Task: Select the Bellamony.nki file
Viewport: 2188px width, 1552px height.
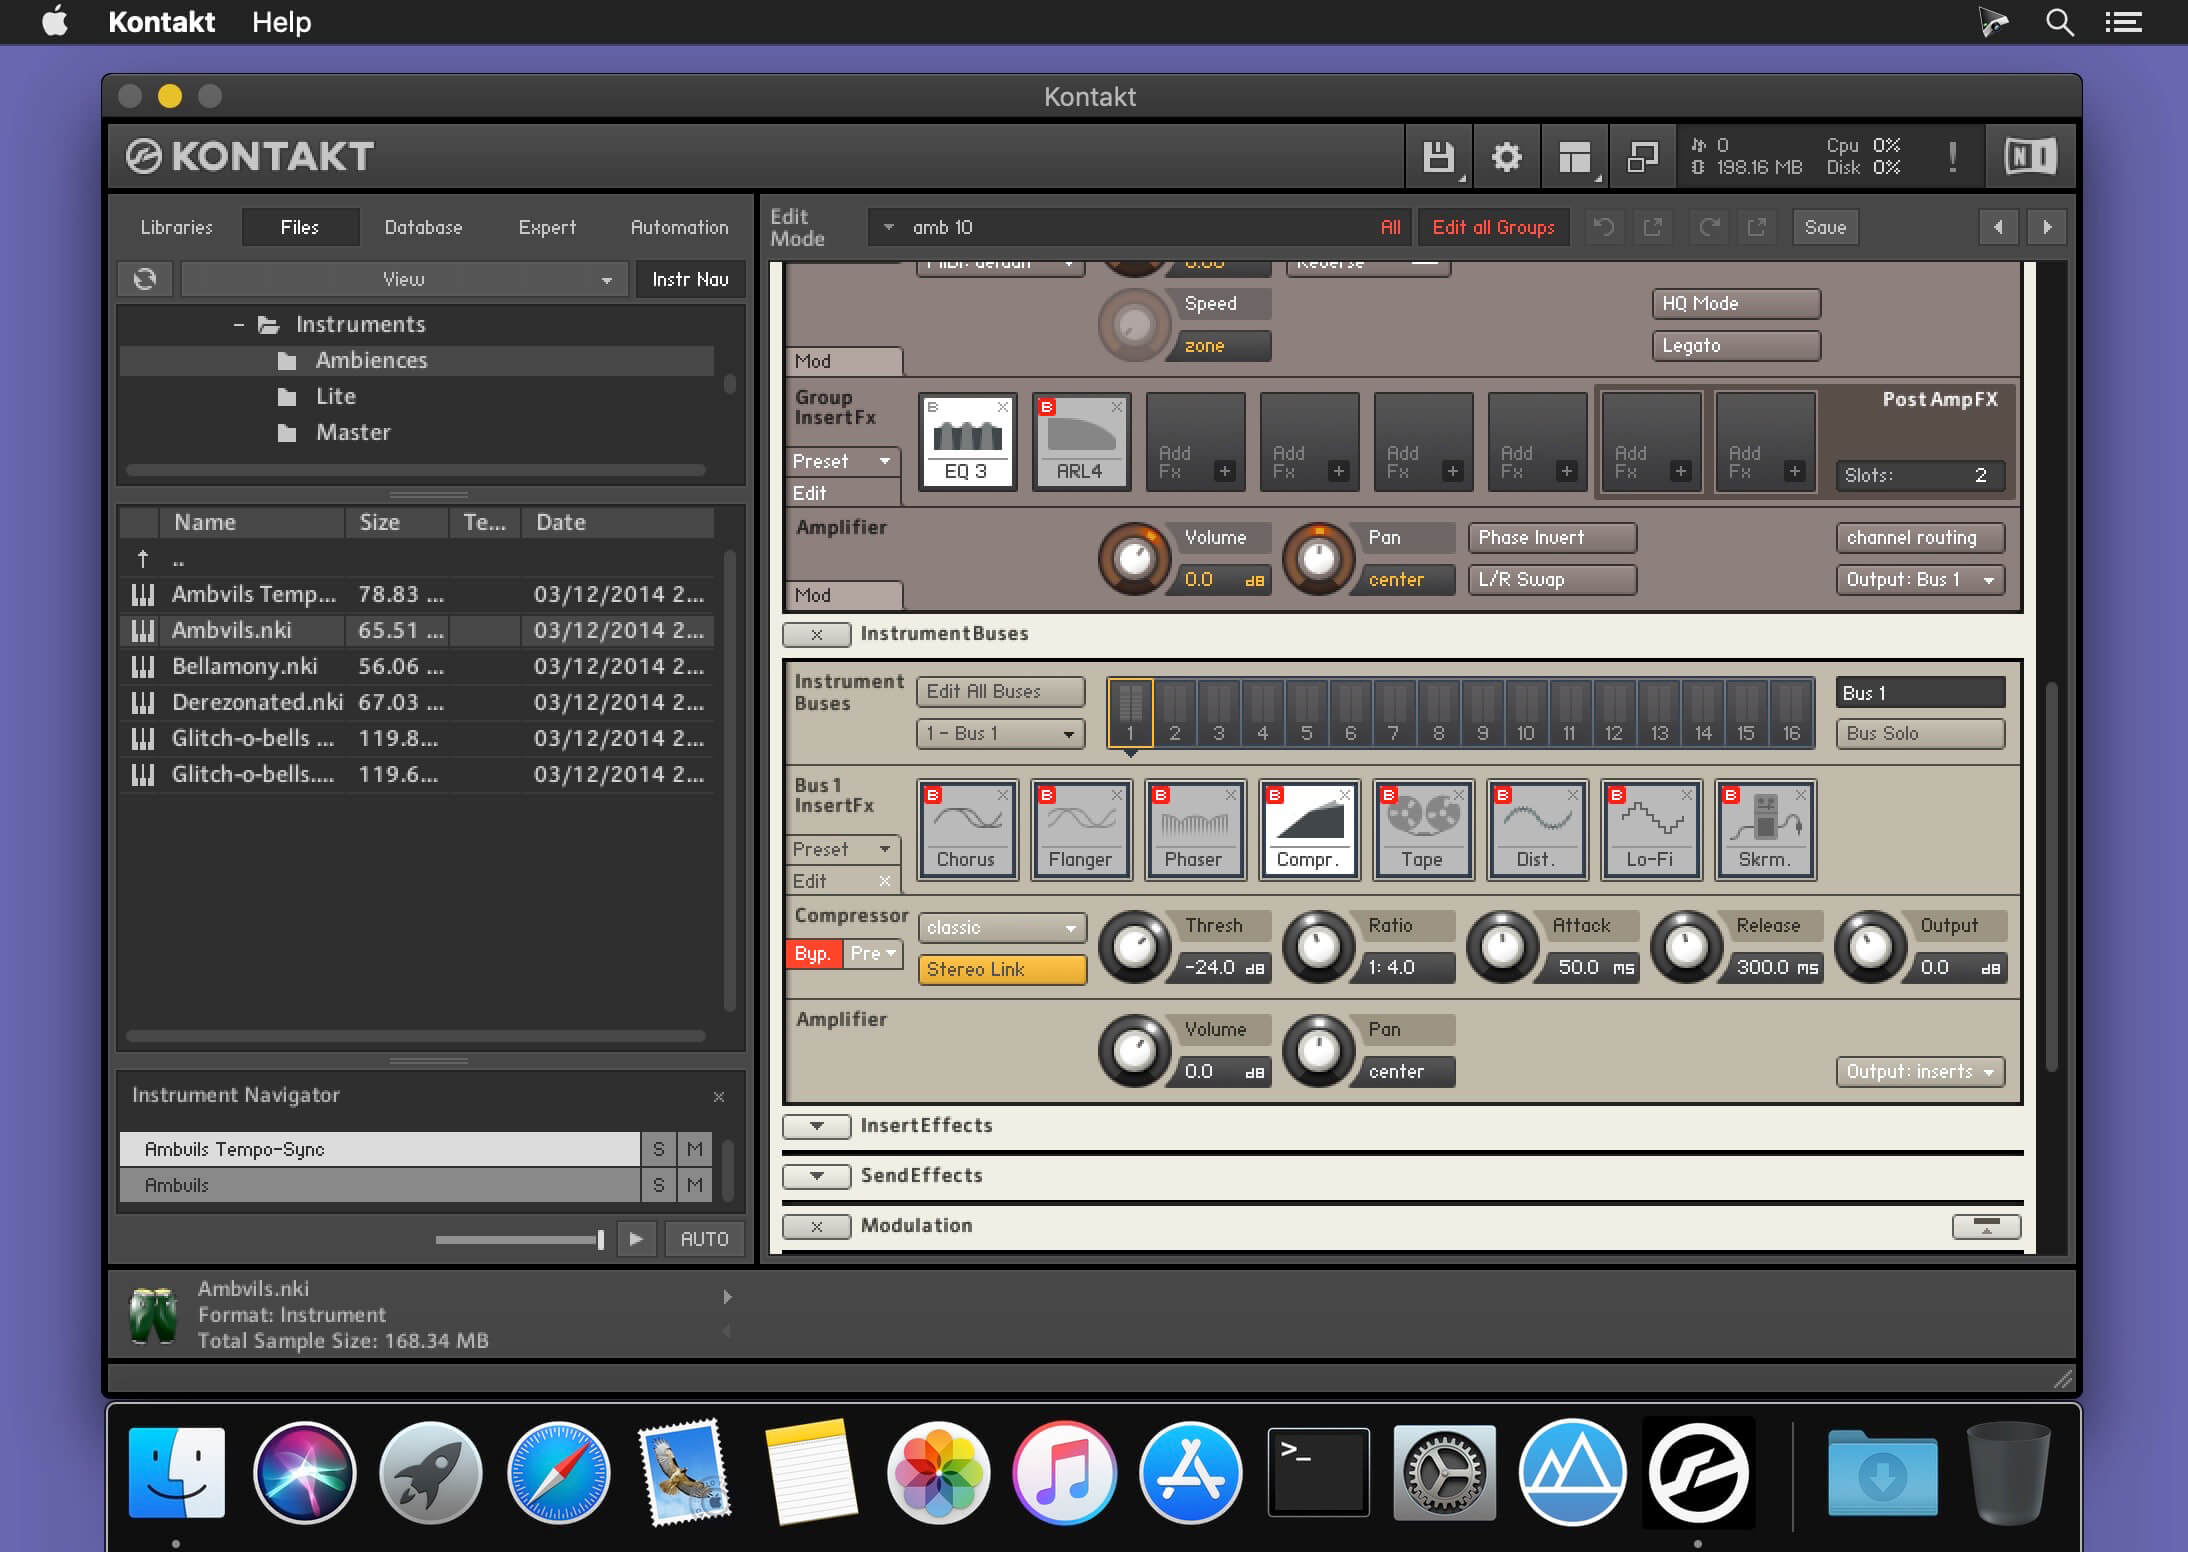Action: point(418,666)
